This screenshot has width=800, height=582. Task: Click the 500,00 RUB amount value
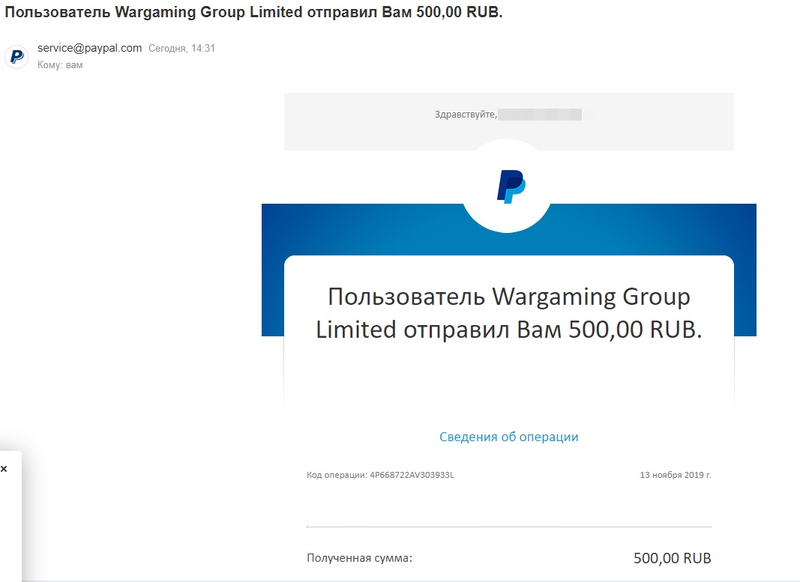pos(672,558)
